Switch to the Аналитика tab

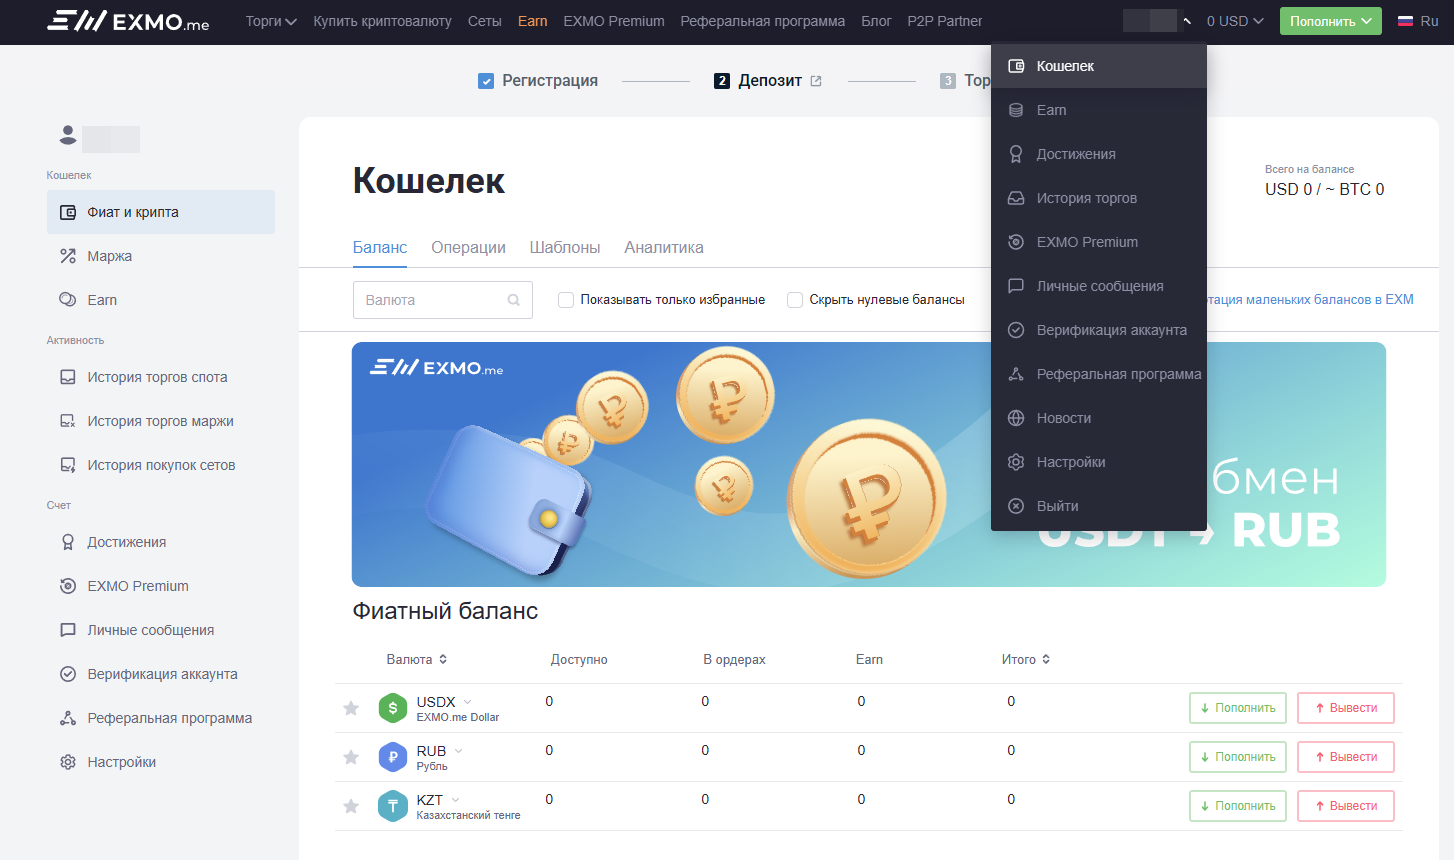664,248
